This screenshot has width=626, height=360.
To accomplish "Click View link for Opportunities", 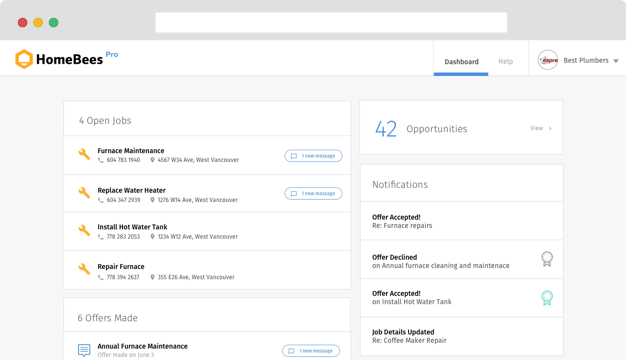I will click(x=536, y=128).
